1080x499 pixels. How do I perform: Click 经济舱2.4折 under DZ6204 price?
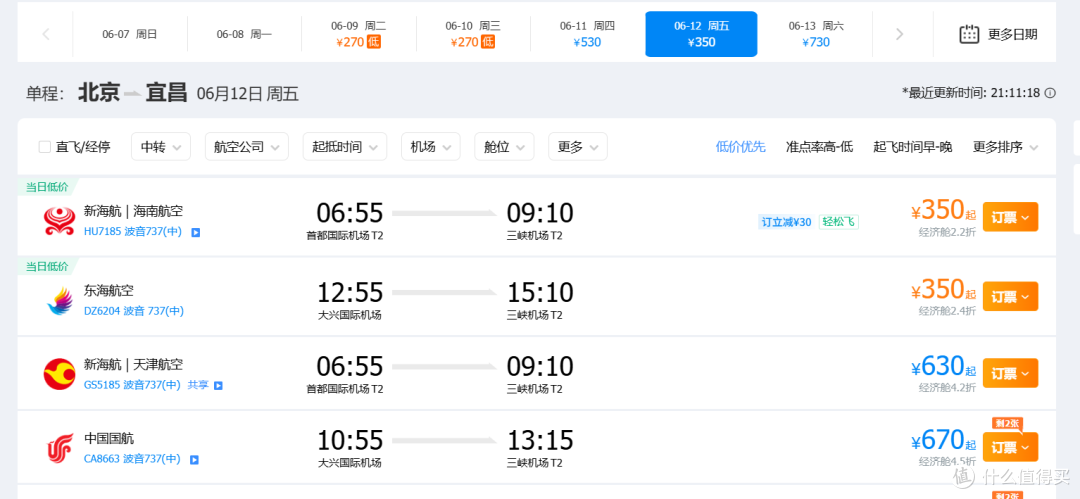click(x=947, y=312)
